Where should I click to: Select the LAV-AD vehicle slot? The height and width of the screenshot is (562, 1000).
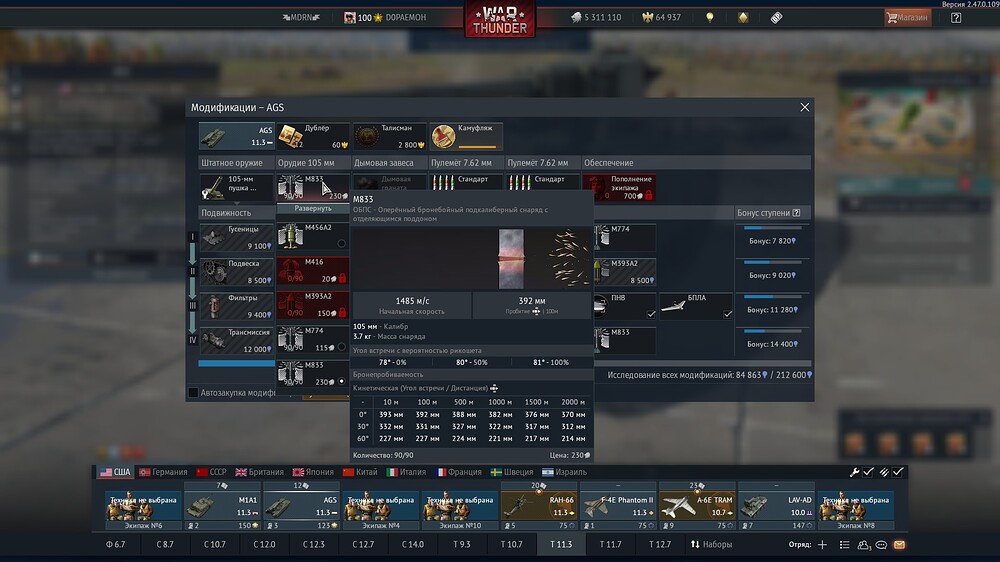776,505
